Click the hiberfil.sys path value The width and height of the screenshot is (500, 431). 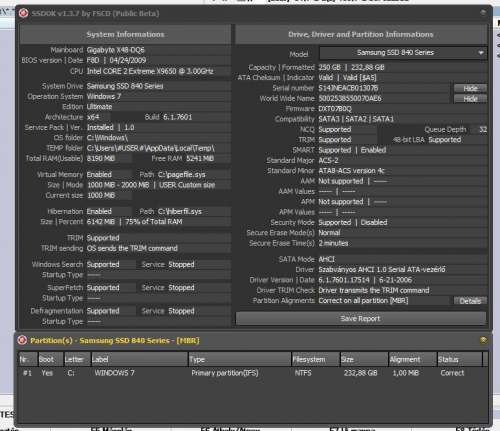(179, 211)
